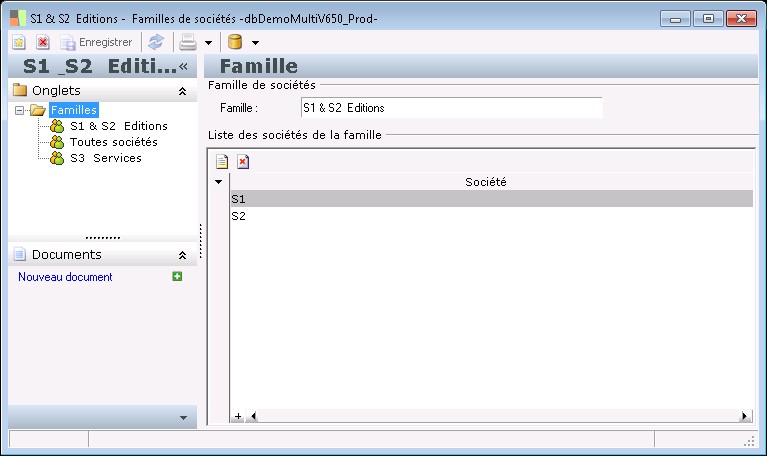Click the grid horizontal scrollbar right arrow

click(x=744, y=416)
